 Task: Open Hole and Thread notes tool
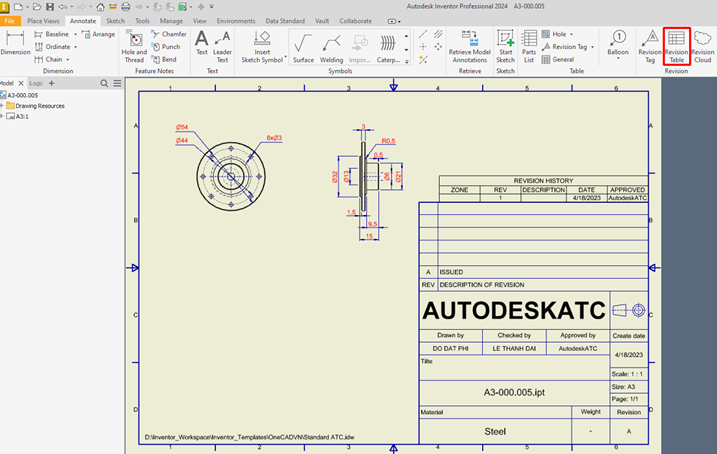click(134, 47)
